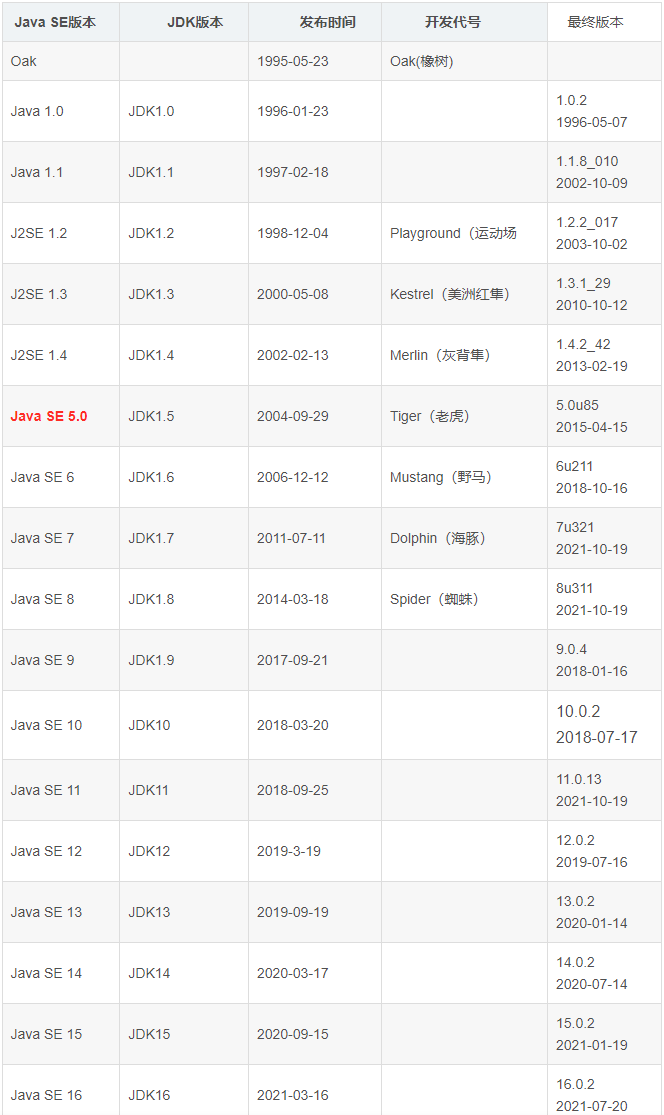Click the Kestrel codename cell
This screenshot has height=1115, width=664.
[x=449, y=294]
